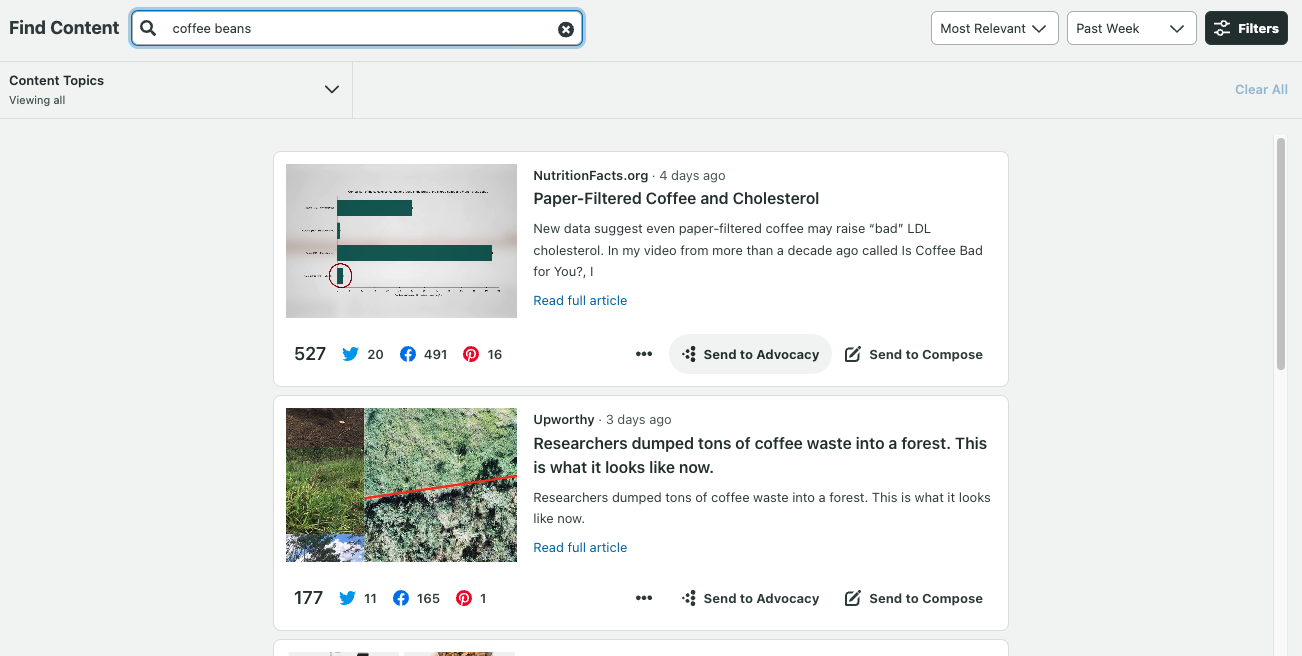Click the search magnifier icon

point(148,28)
